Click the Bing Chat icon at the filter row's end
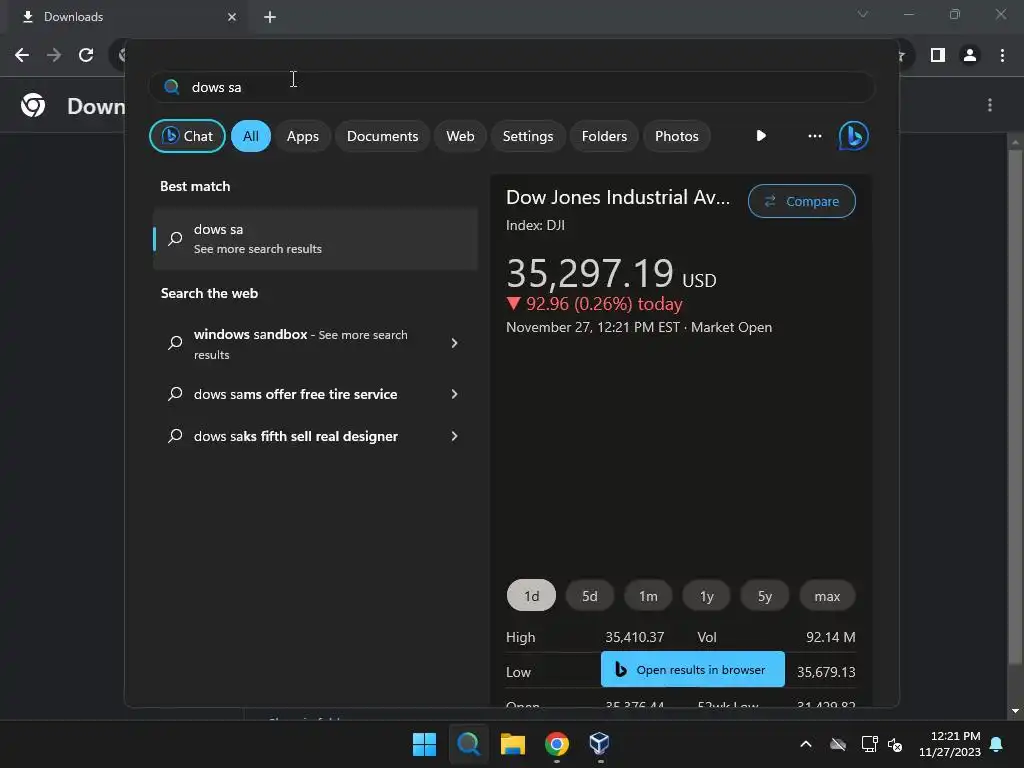The width and height of the screenshot is (1024, 768). coord(854,136)
